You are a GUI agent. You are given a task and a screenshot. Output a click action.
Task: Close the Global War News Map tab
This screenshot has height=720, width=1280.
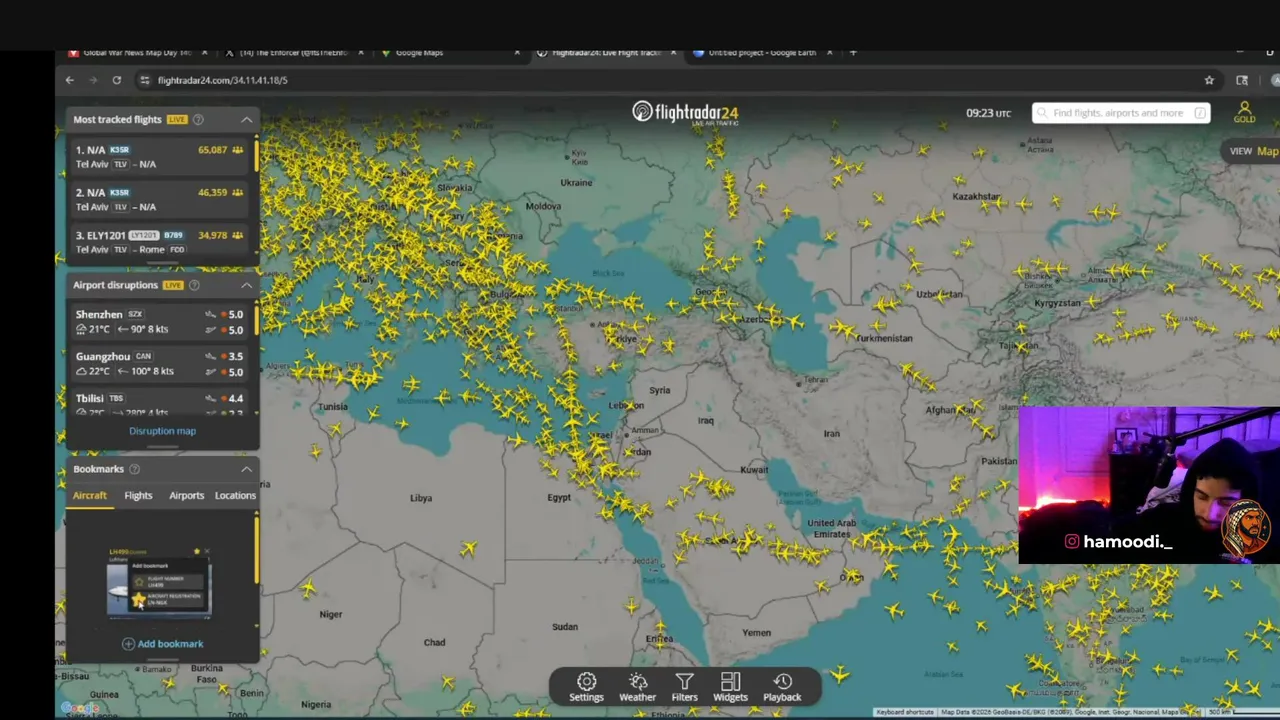click(x=205, y=52)
